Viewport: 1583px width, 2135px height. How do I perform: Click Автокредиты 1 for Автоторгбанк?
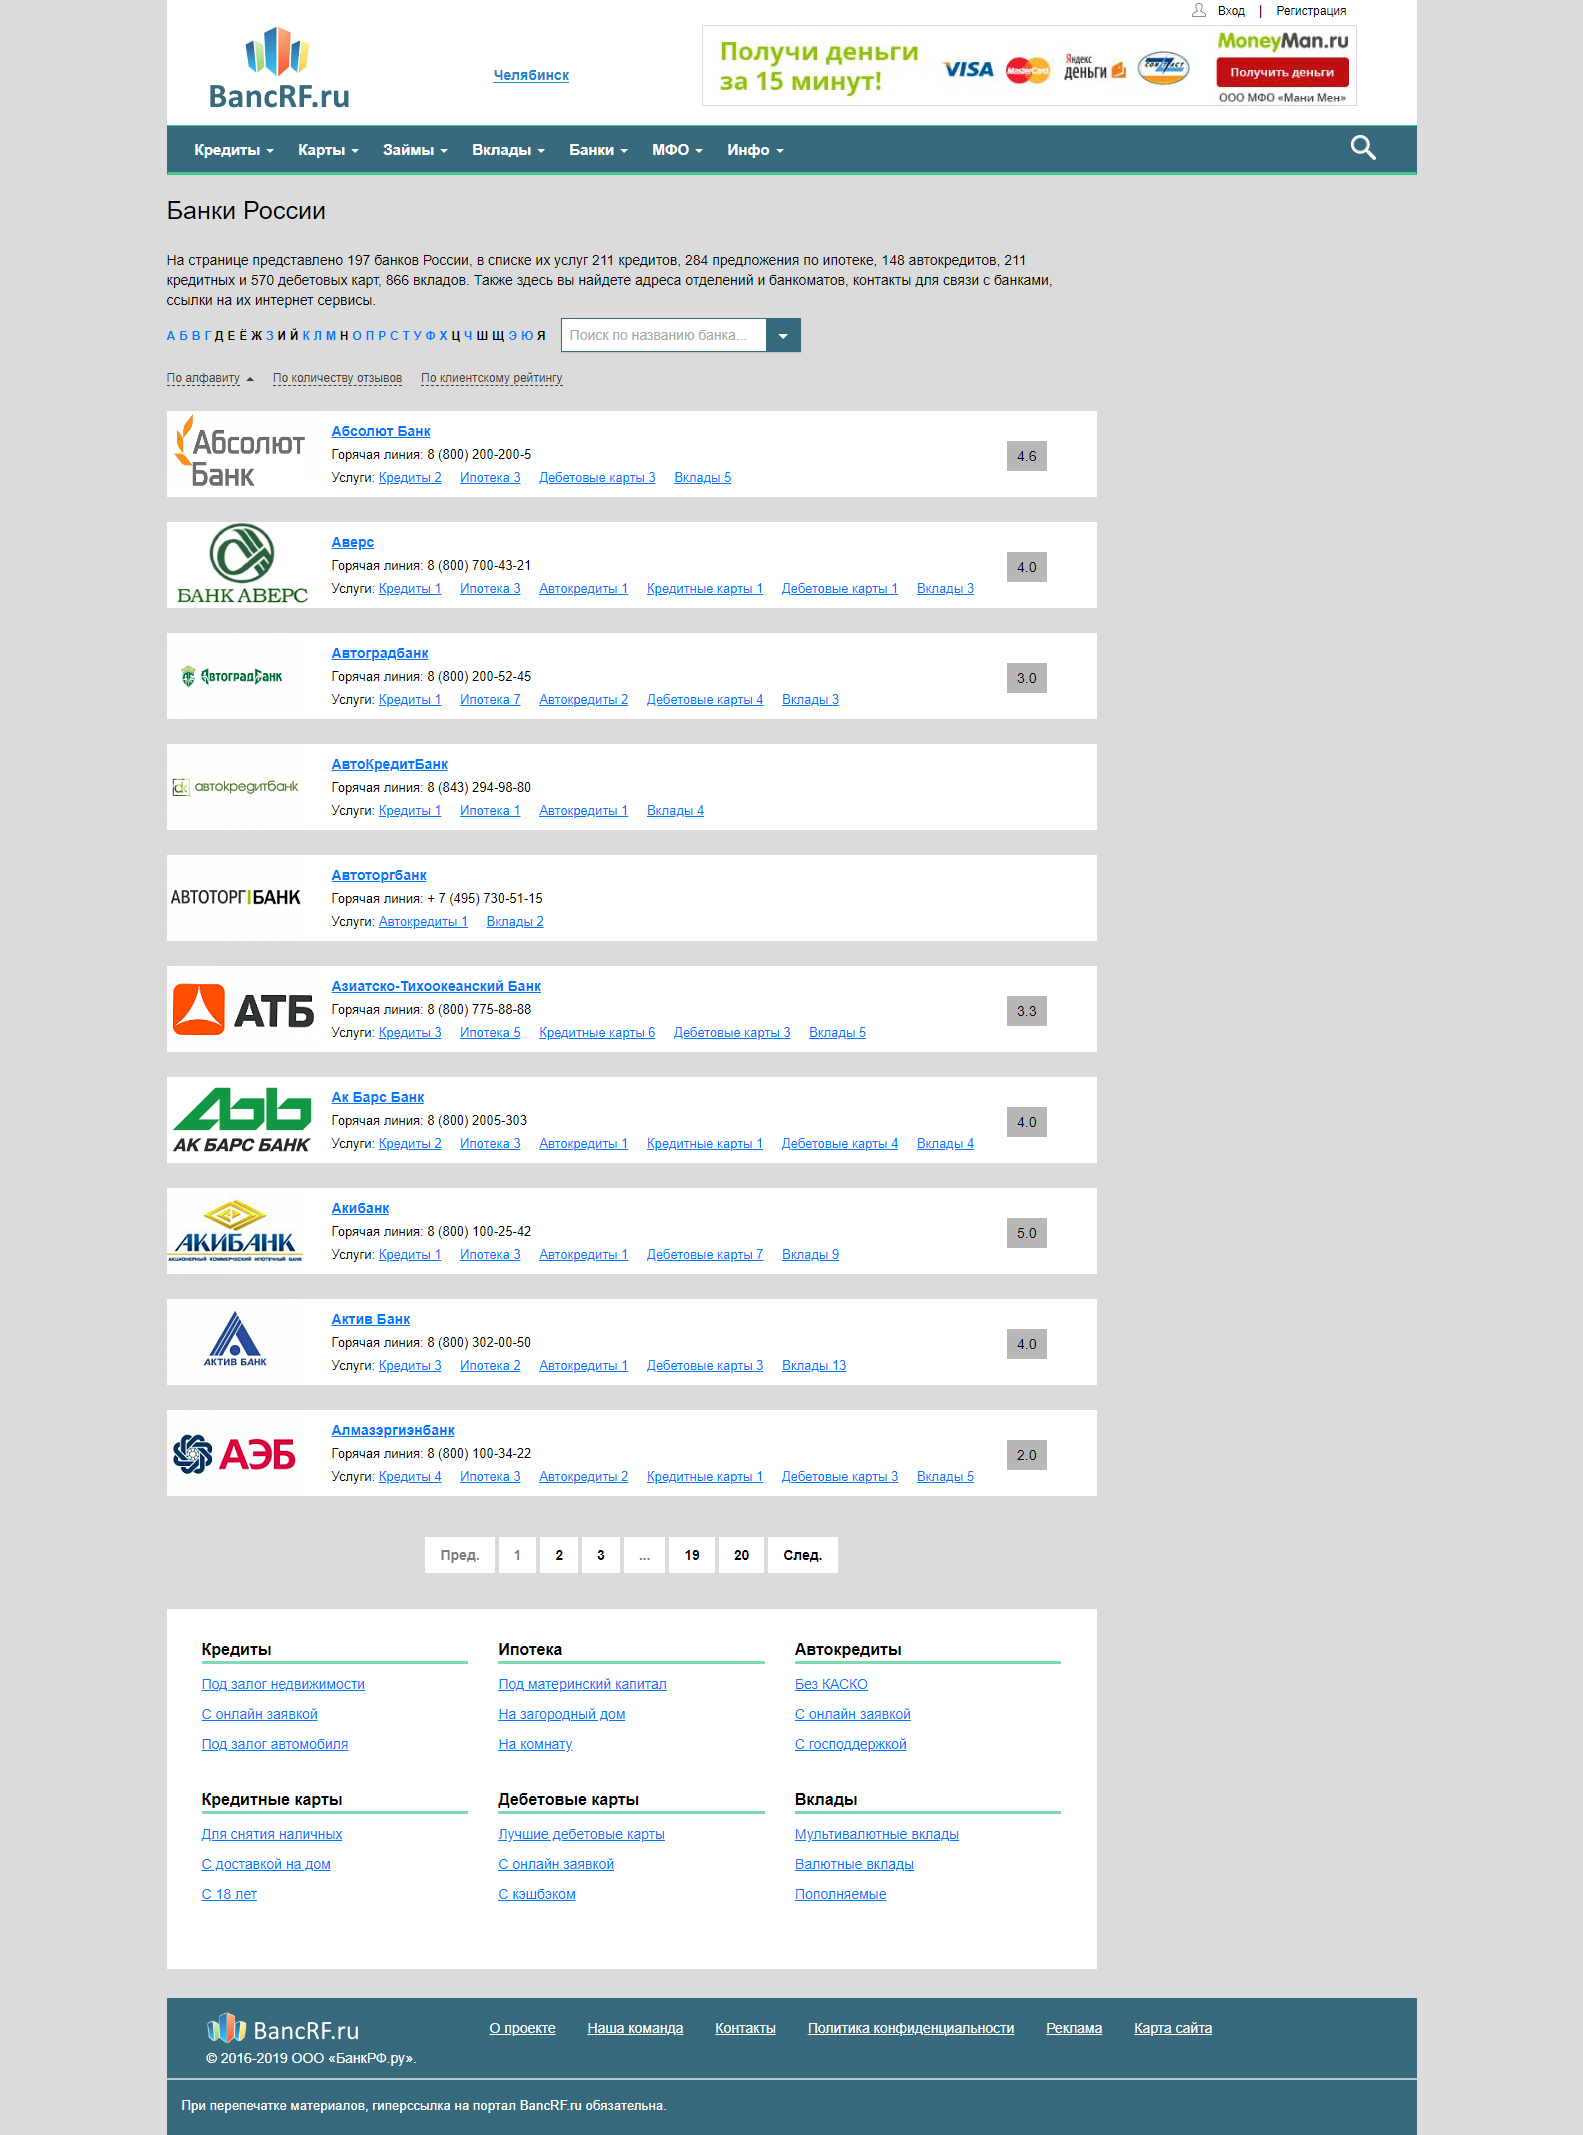click(423, 921)
